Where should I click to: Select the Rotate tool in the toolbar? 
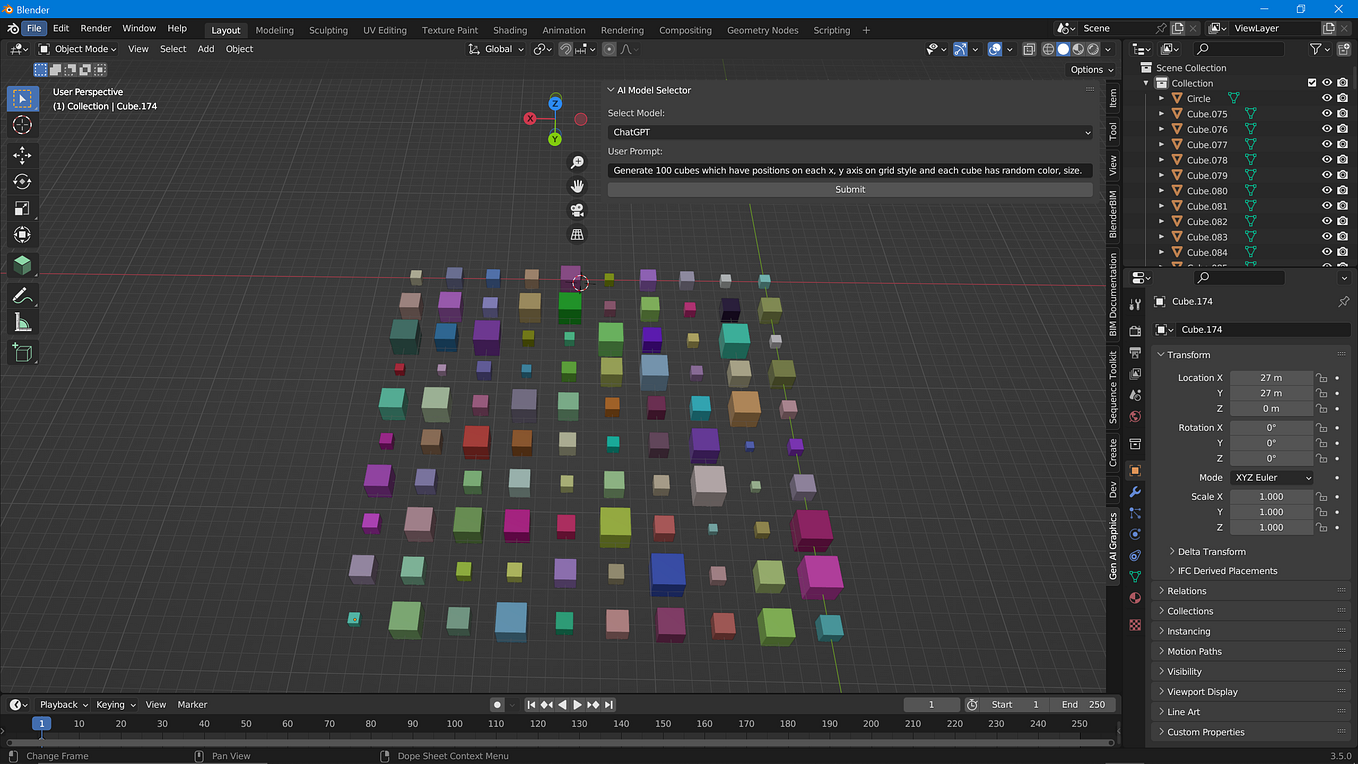coord(22,182)
